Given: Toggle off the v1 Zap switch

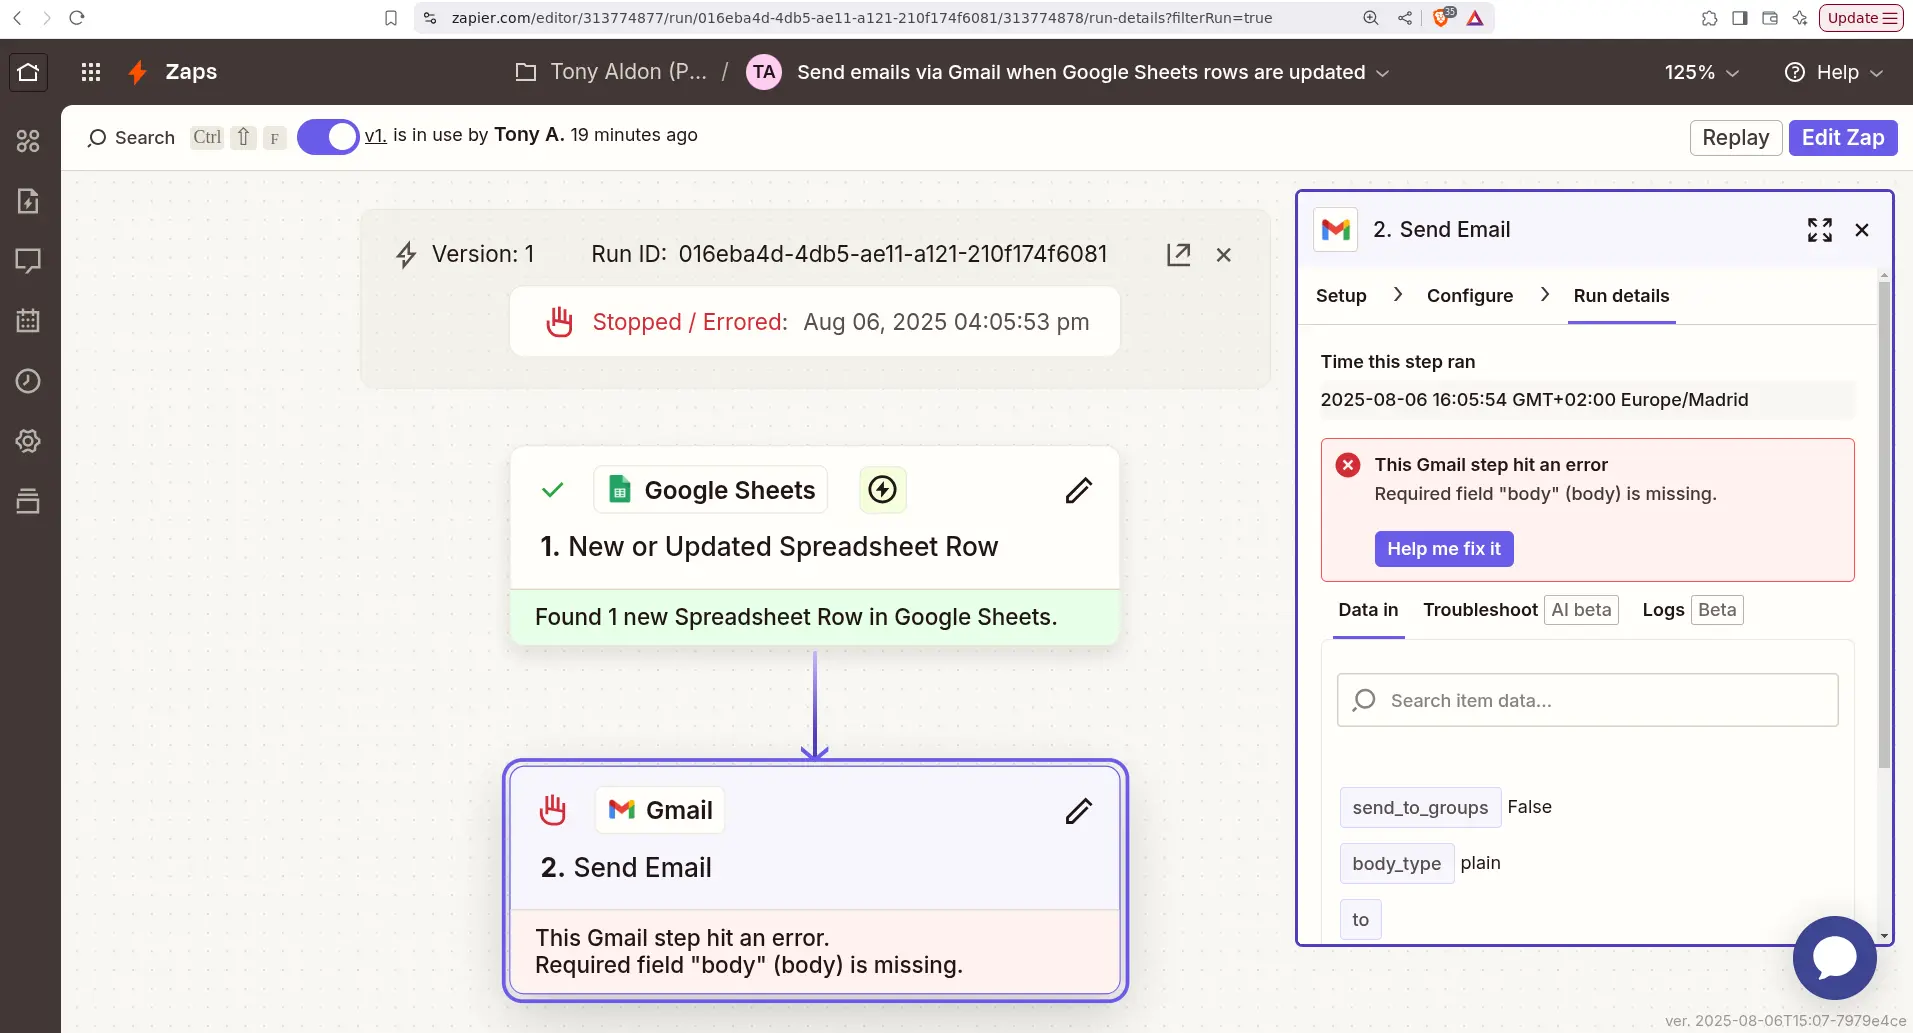Looking at the screenshot, I should 327,136.
